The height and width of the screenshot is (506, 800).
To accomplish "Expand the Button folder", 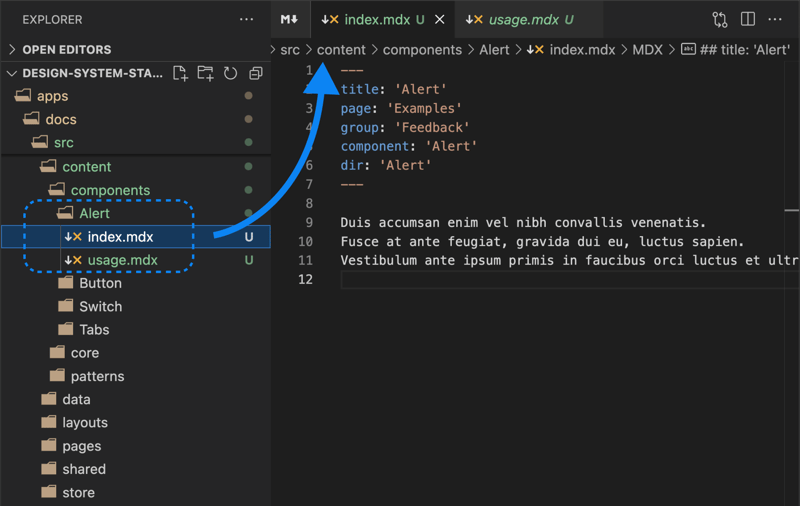I will click(x=135, y=283).
